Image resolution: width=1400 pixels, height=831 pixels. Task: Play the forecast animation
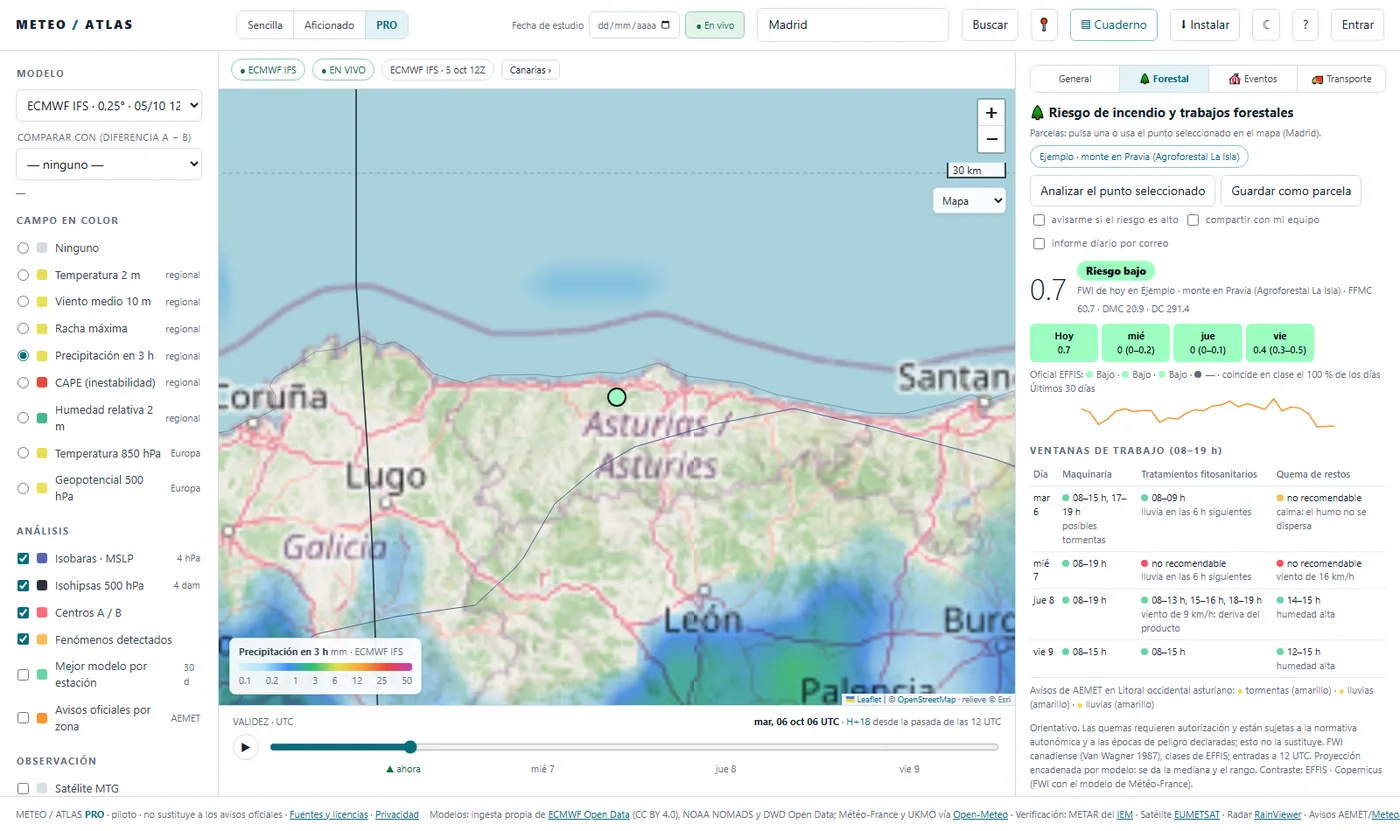(245, 747)
